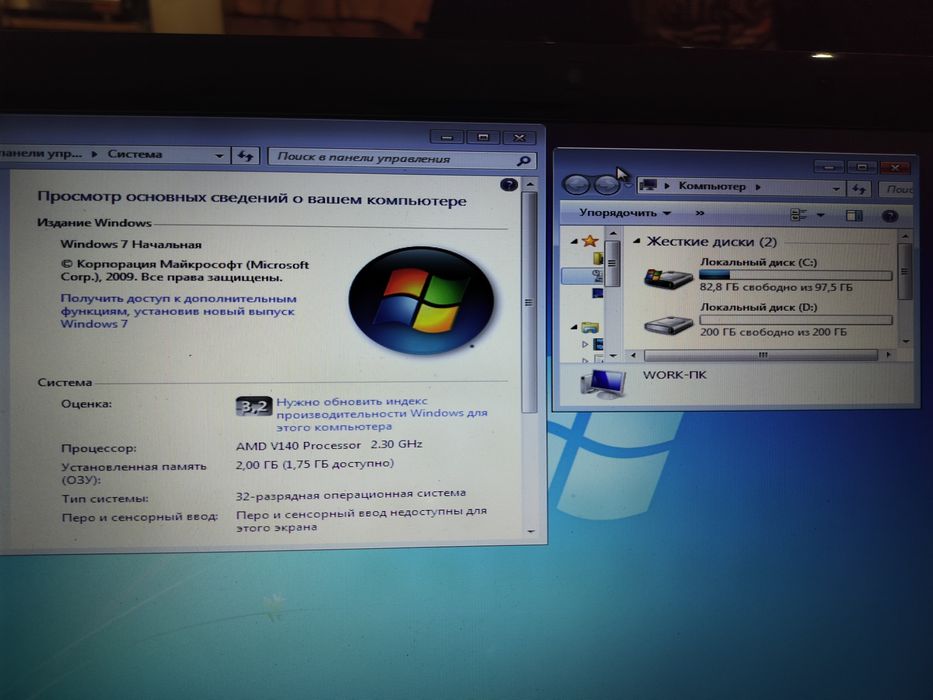933x700 pixels.
Task: Collapse the Жесткие диски (2) group
Action: click(637, 241)
